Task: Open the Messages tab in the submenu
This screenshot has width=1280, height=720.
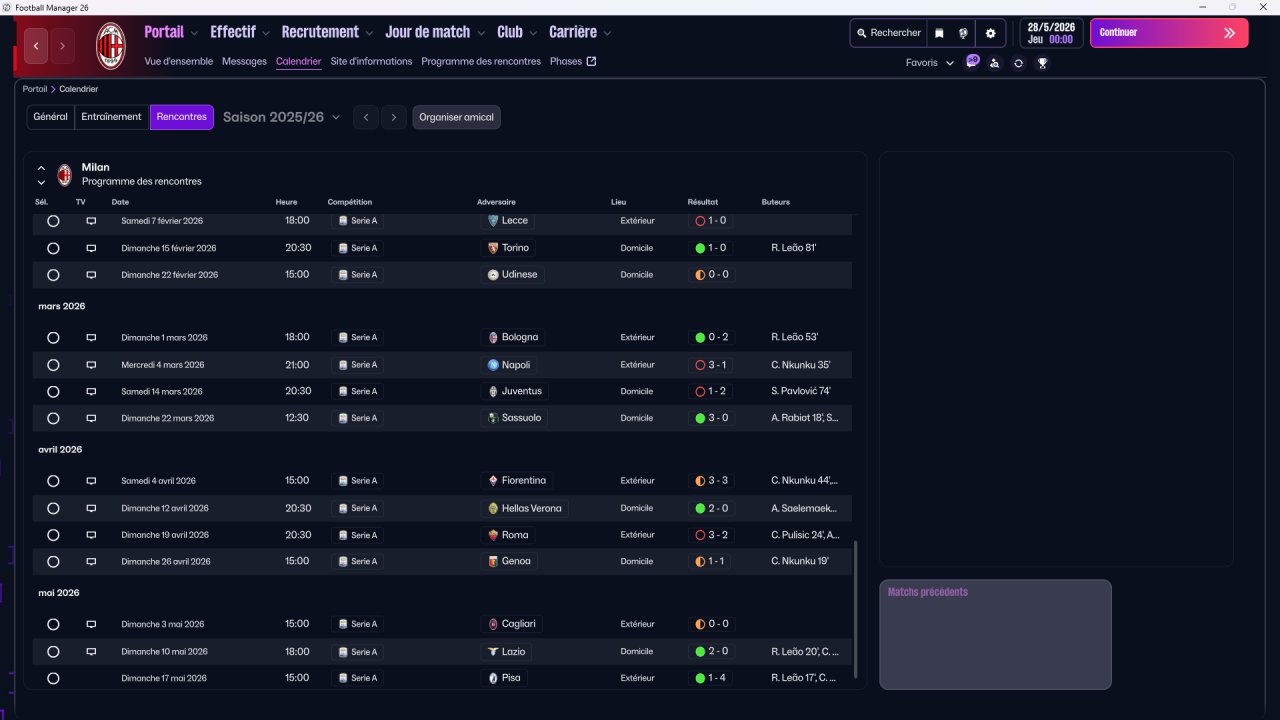Action: pyautogui.click(x=244, y=61)
